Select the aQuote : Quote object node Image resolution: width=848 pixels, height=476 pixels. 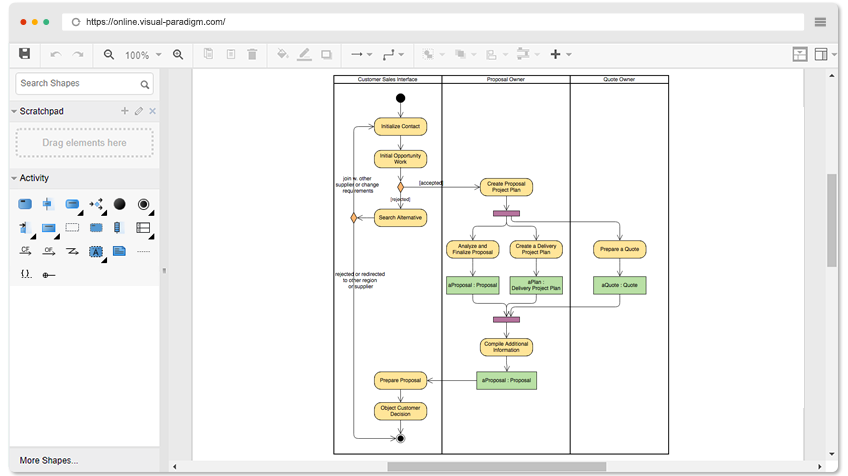619,285
